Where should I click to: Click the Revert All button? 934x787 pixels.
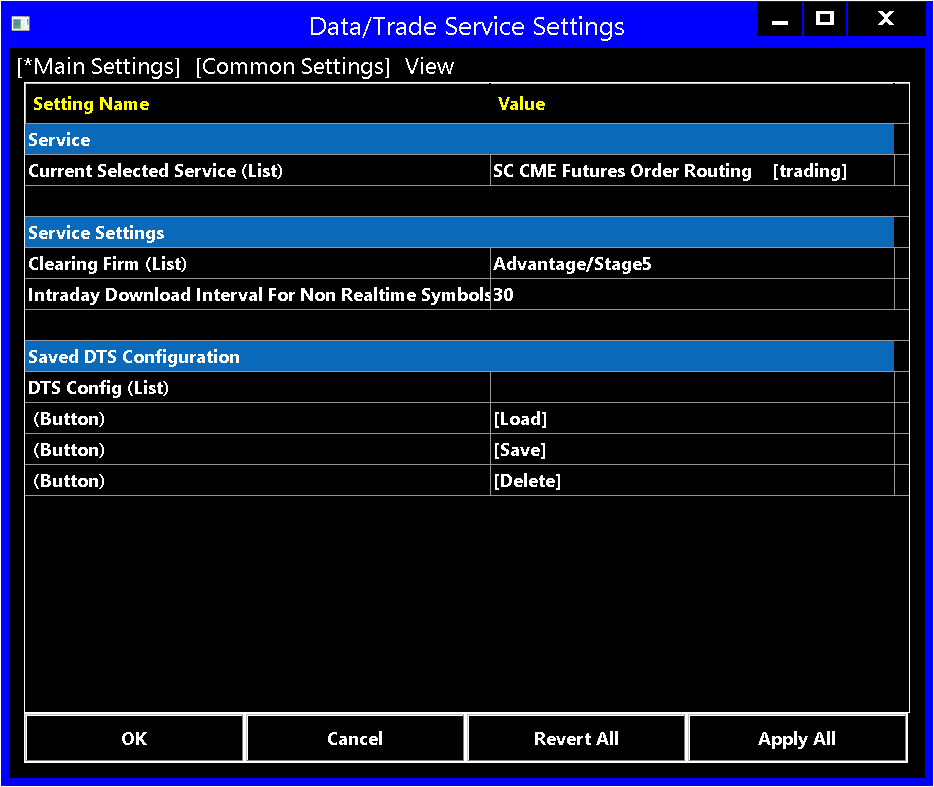[576, 738]
